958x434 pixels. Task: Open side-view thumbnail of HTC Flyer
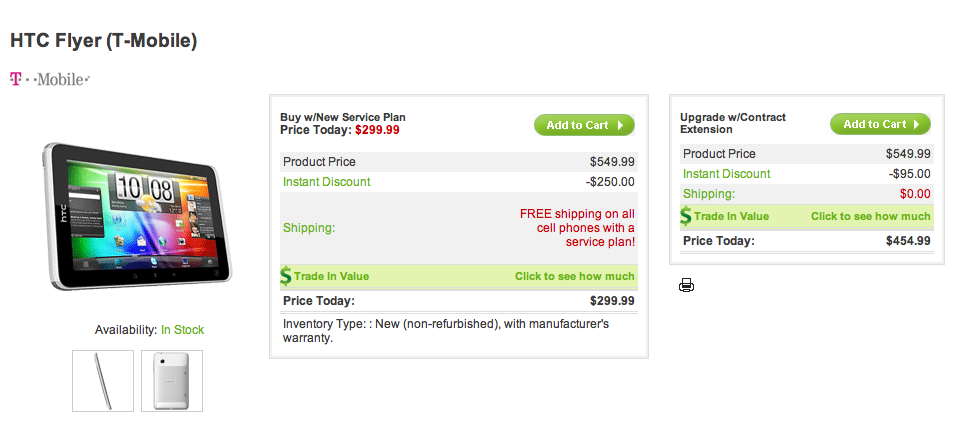click(x=103, y=380)
